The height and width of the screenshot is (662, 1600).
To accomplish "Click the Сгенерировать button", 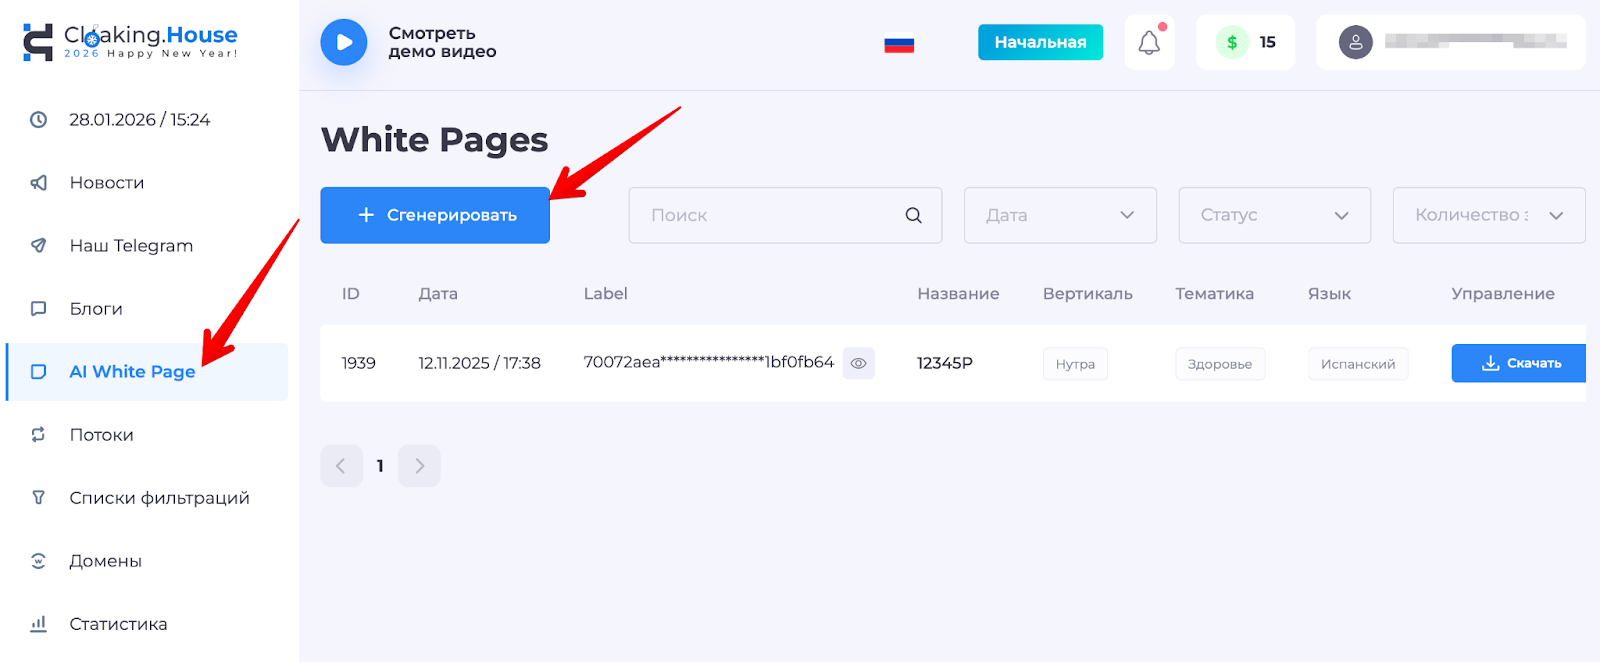I will tap(435, 215).
